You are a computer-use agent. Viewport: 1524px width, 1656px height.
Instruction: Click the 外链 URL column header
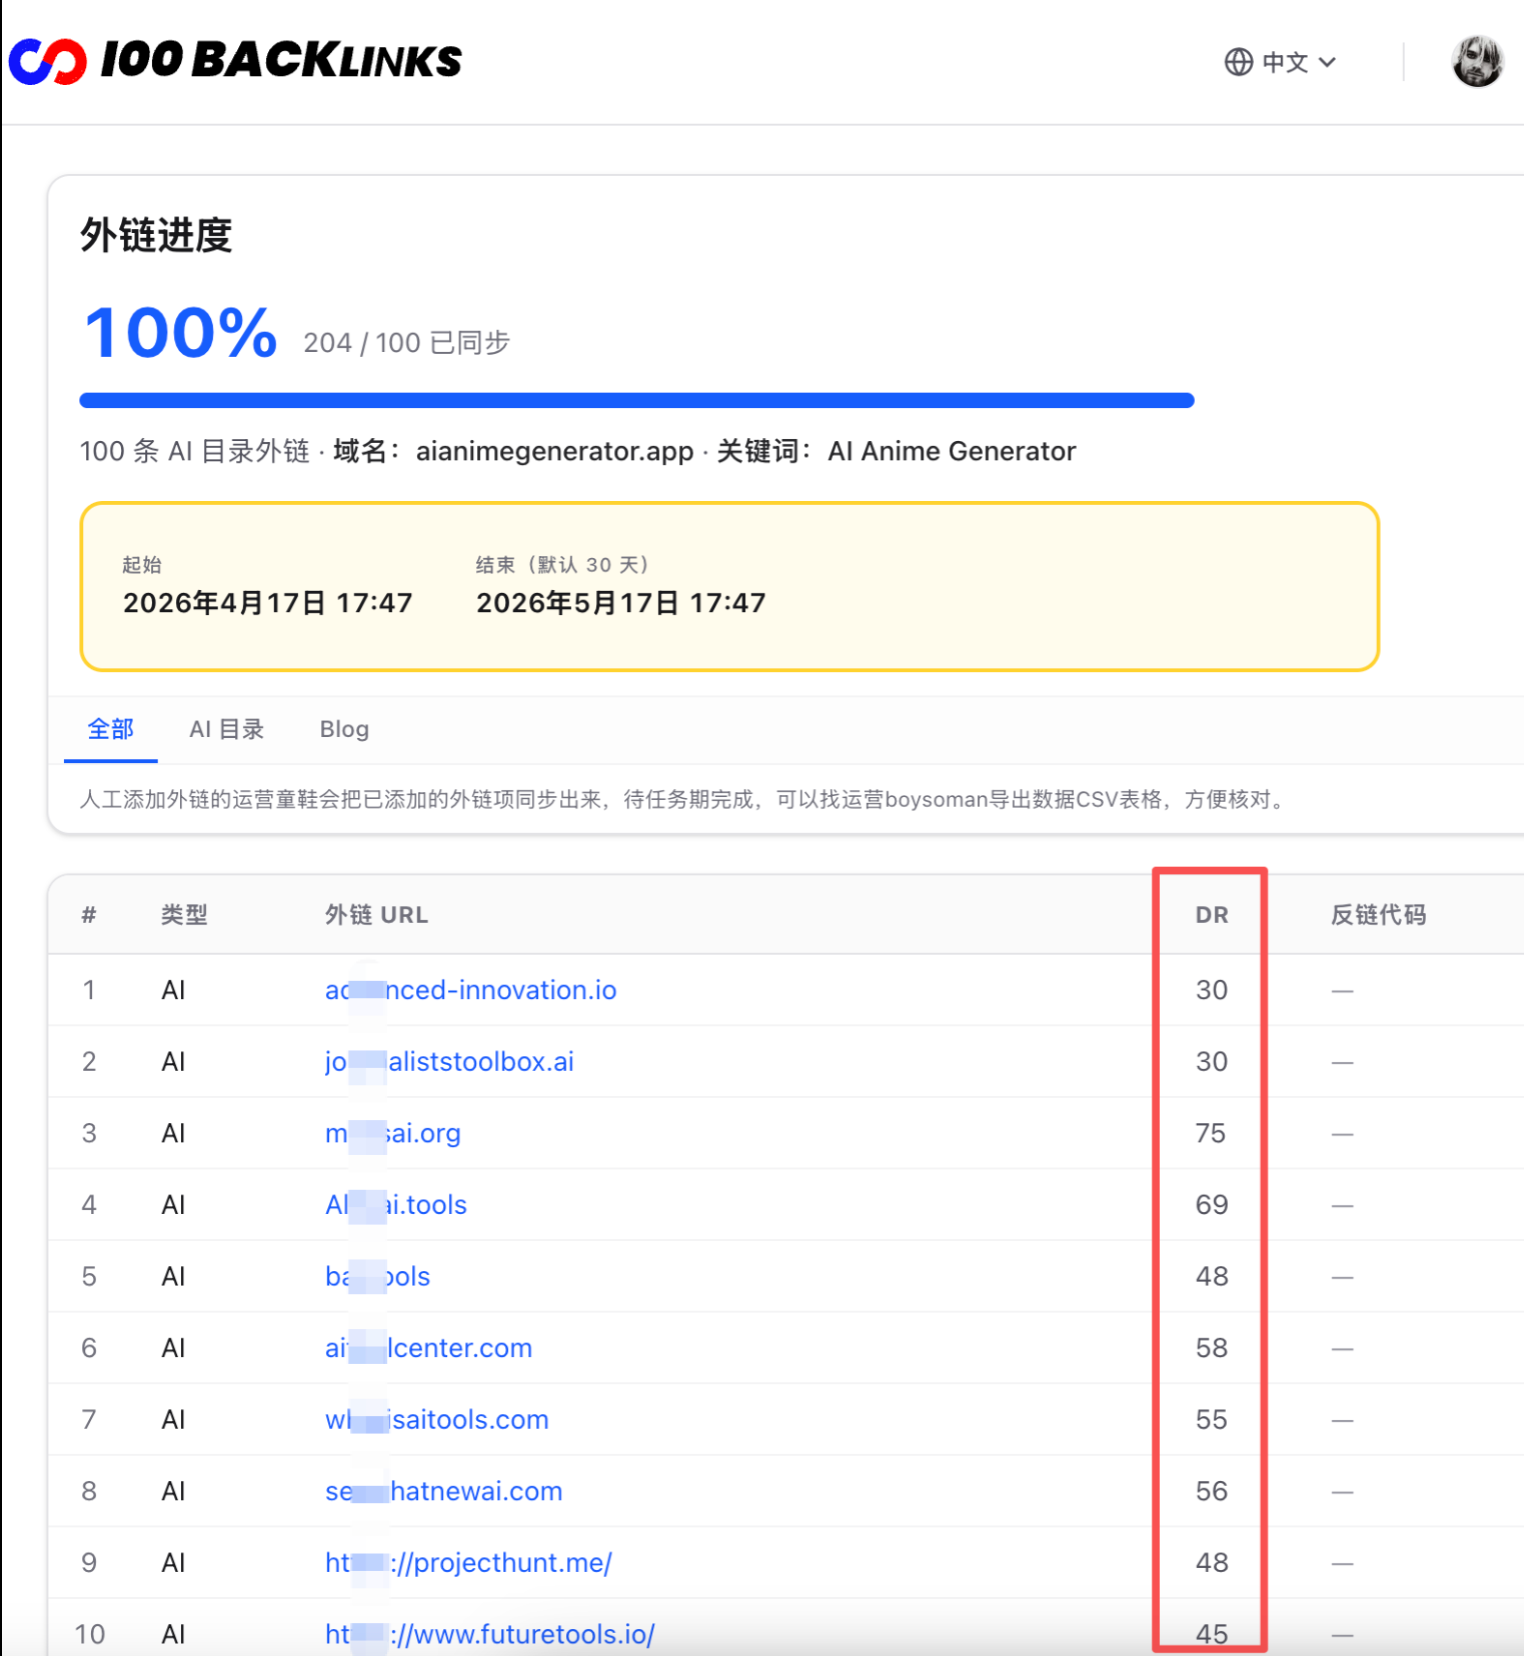pos(377,915)
